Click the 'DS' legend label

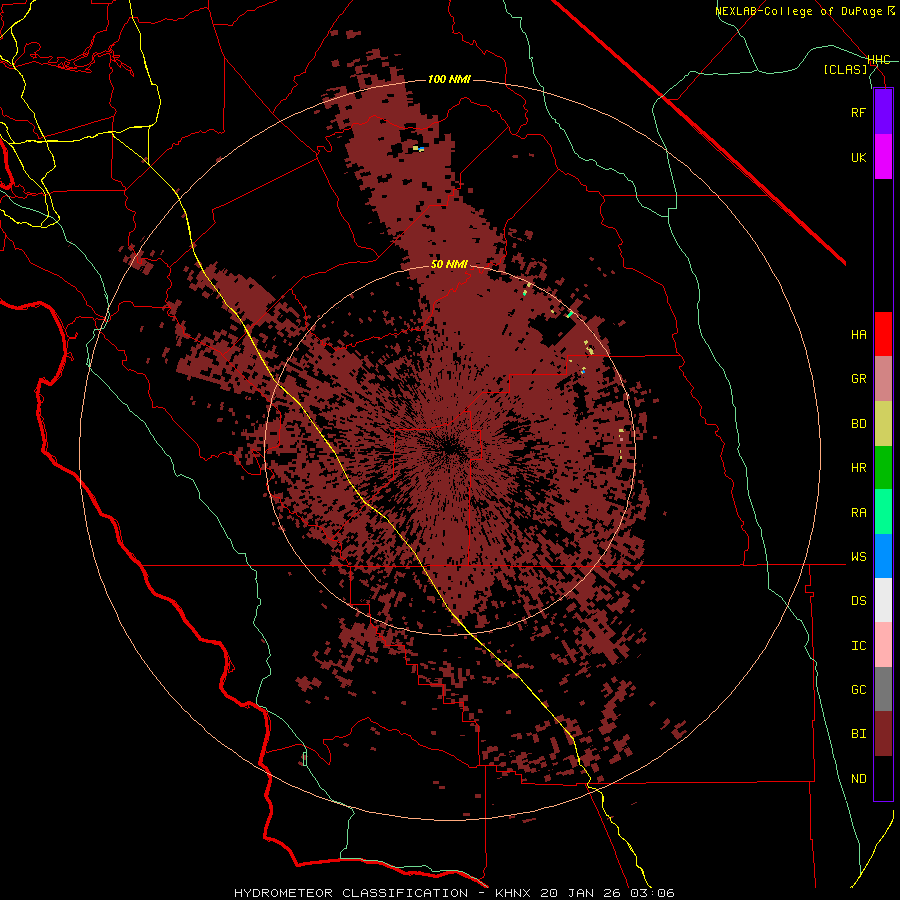(859, 601)
